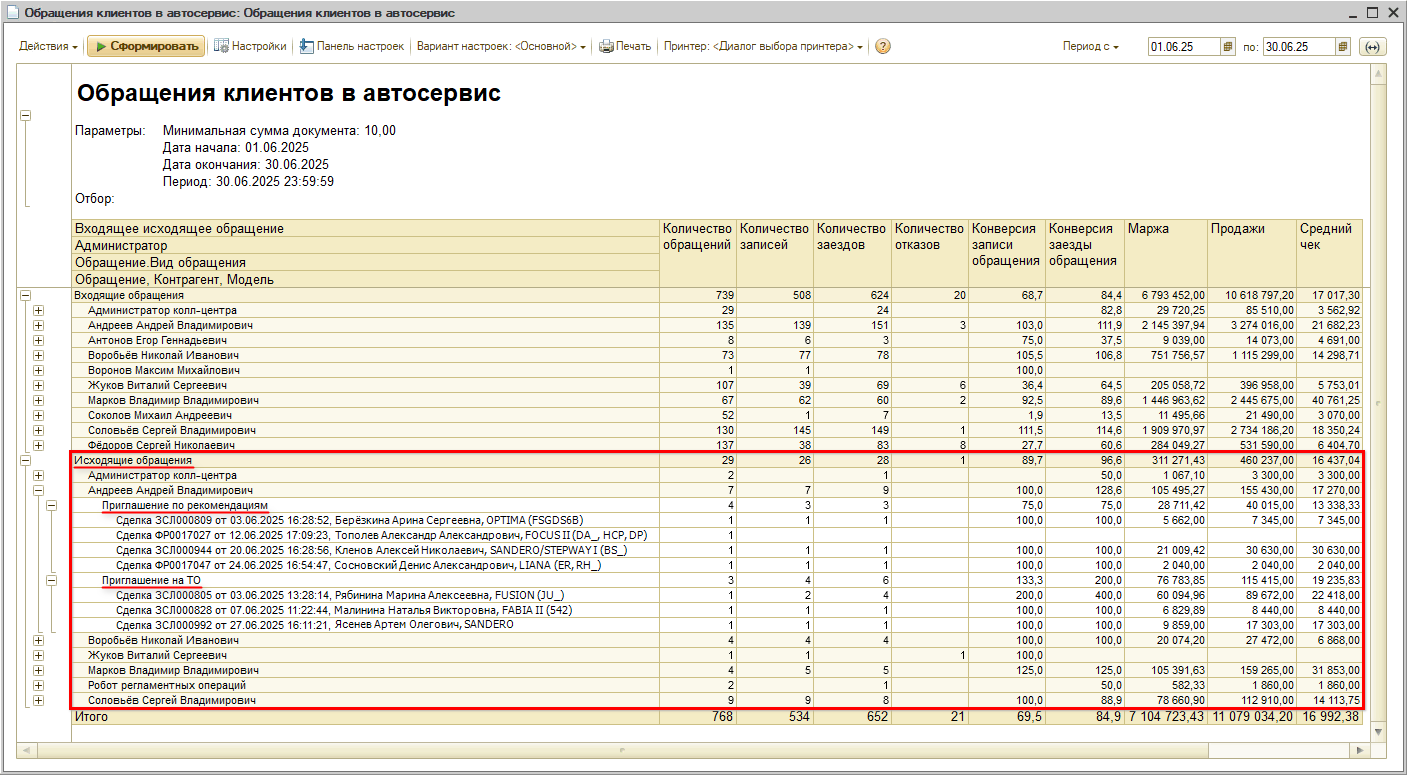Screen dimensions: 1407x775
Task: Select the deal row 'Сделка ЗСЛ000992' for Ясенев
Action: (x=315, y=625)
